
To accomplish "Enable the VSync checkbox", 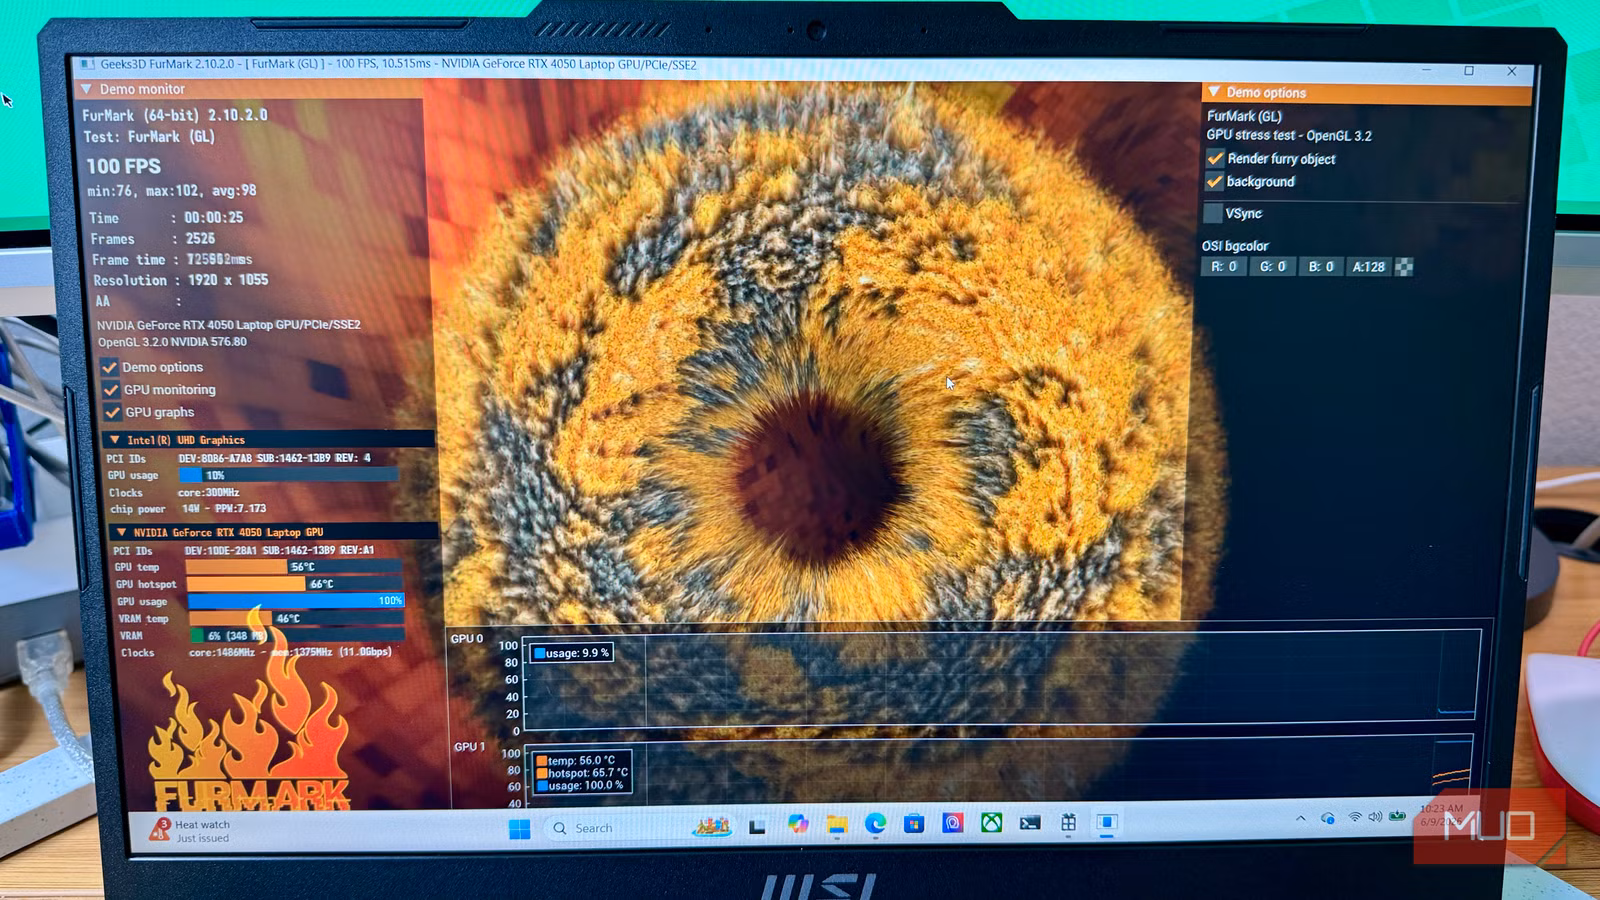I will click(1213, 213).
